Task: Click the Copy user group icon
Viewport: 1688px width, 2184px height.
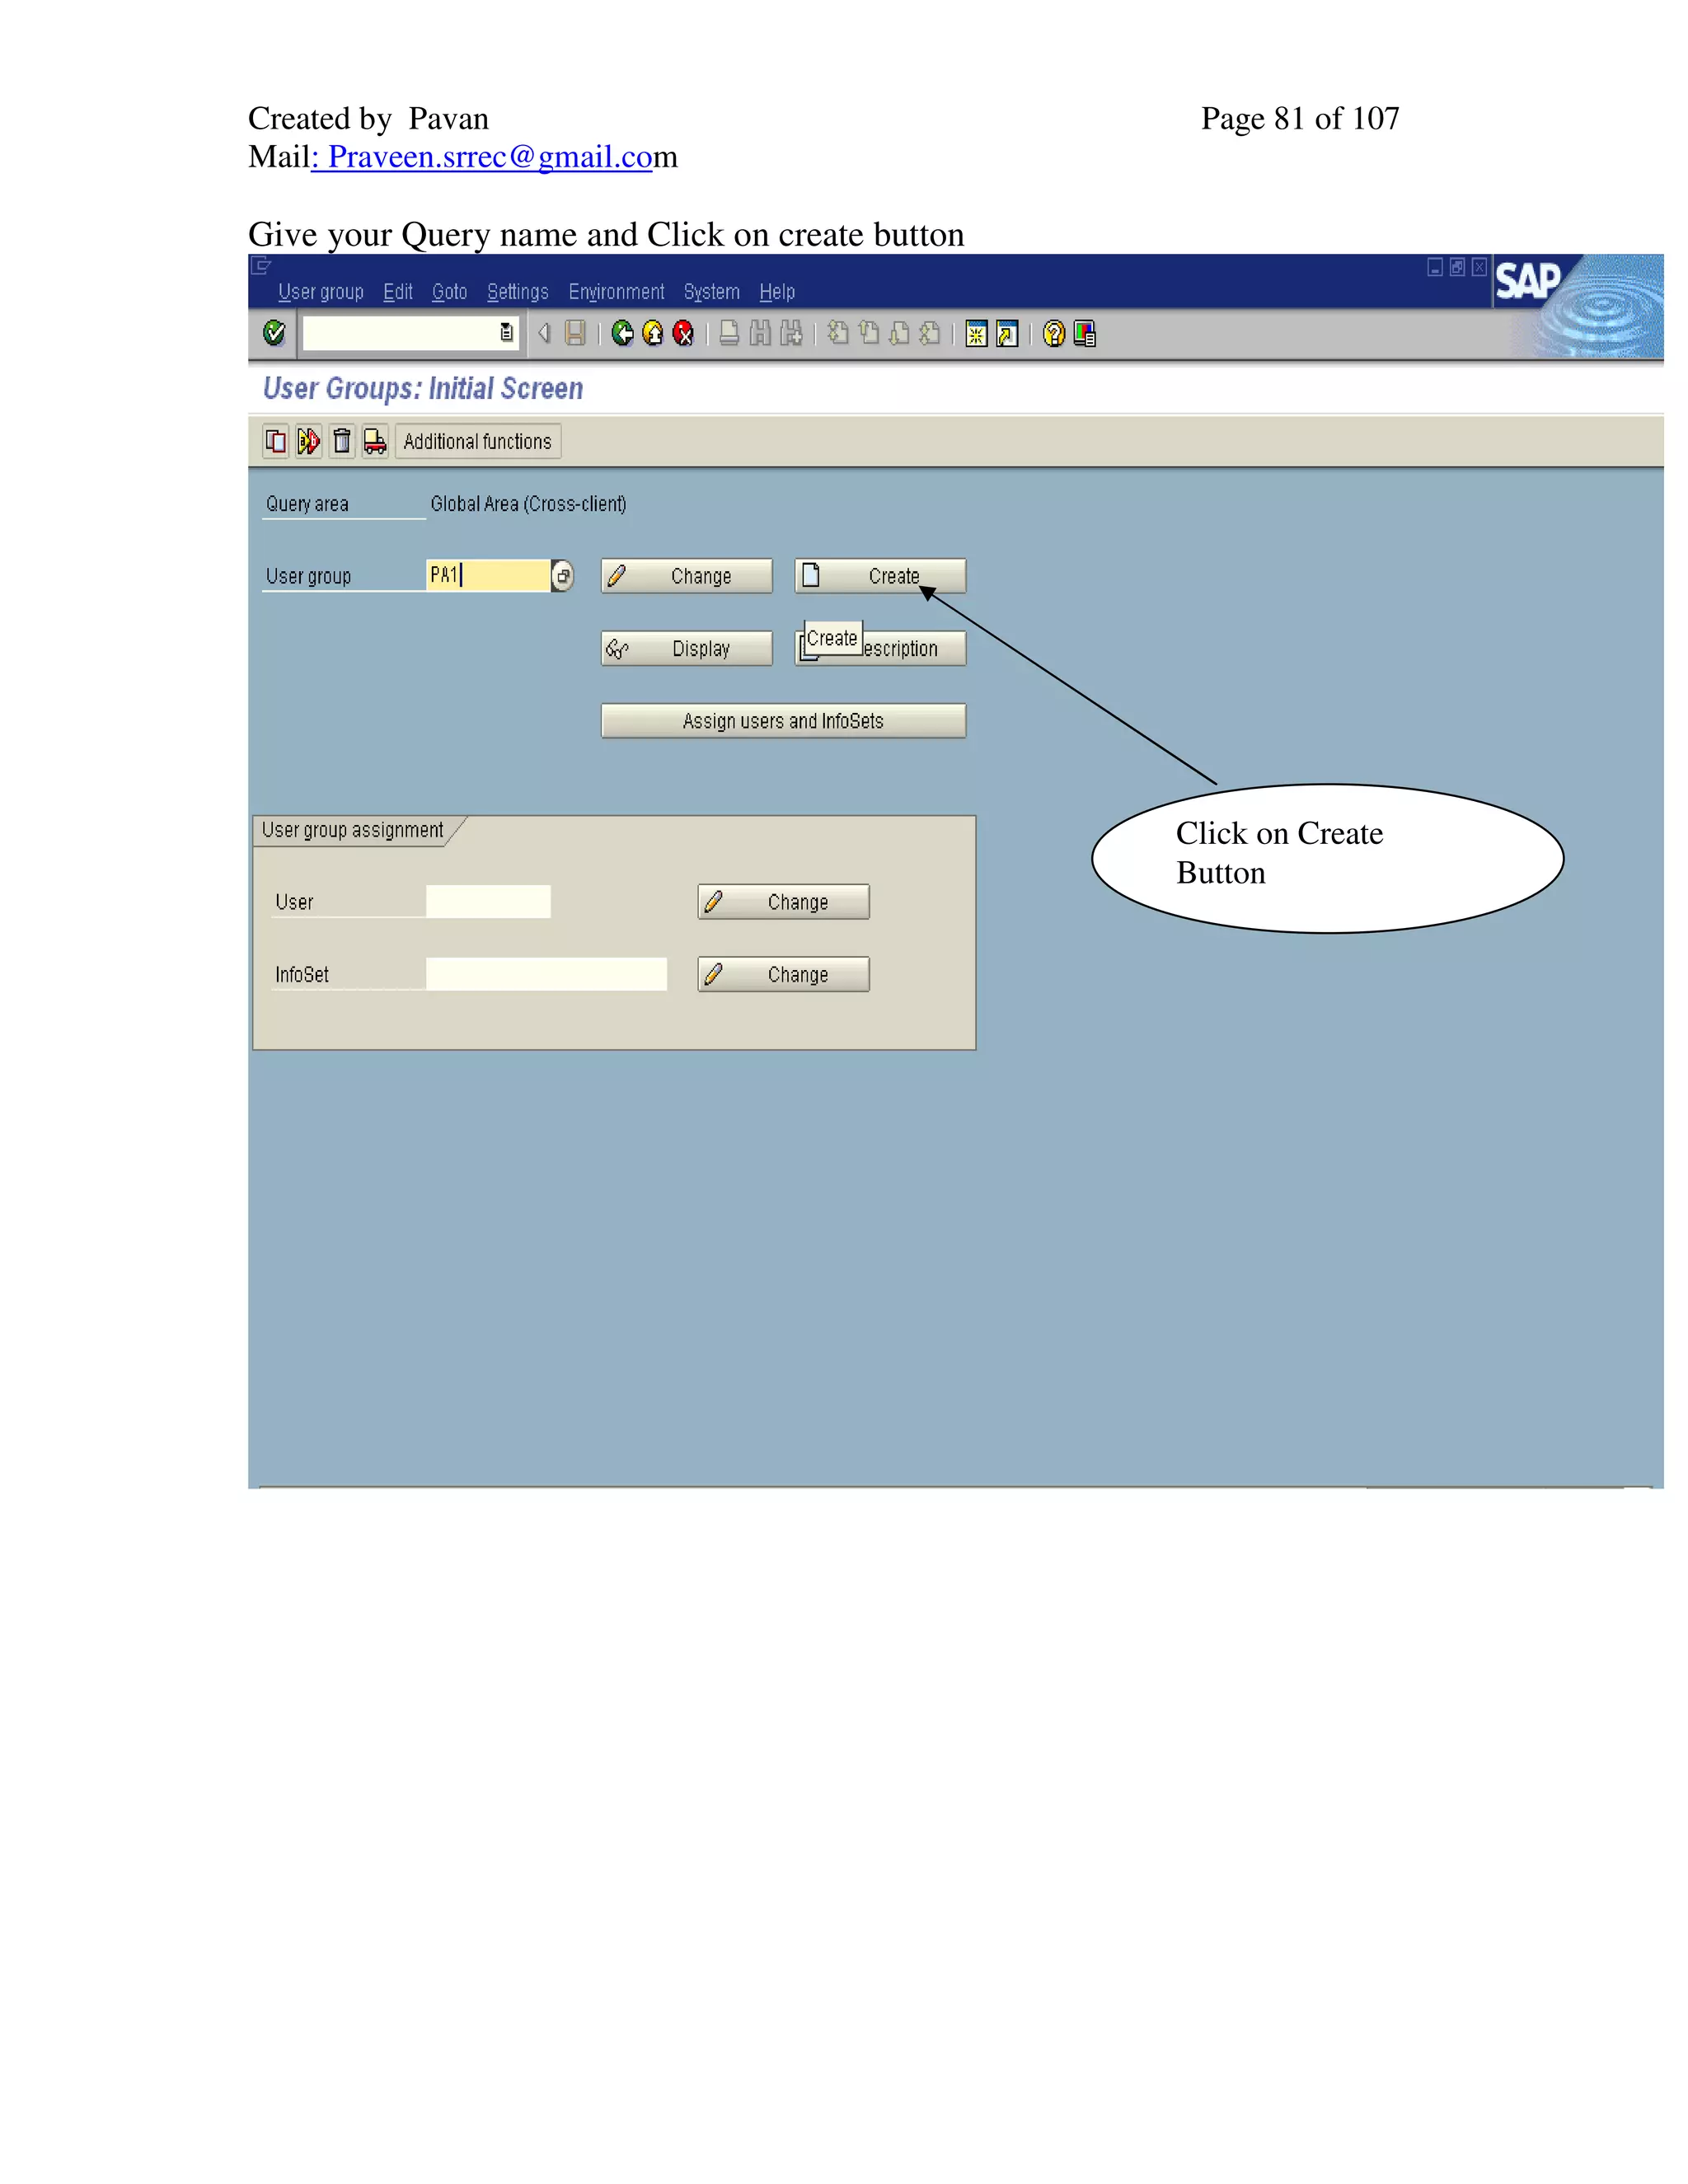Action: [276, 441]
